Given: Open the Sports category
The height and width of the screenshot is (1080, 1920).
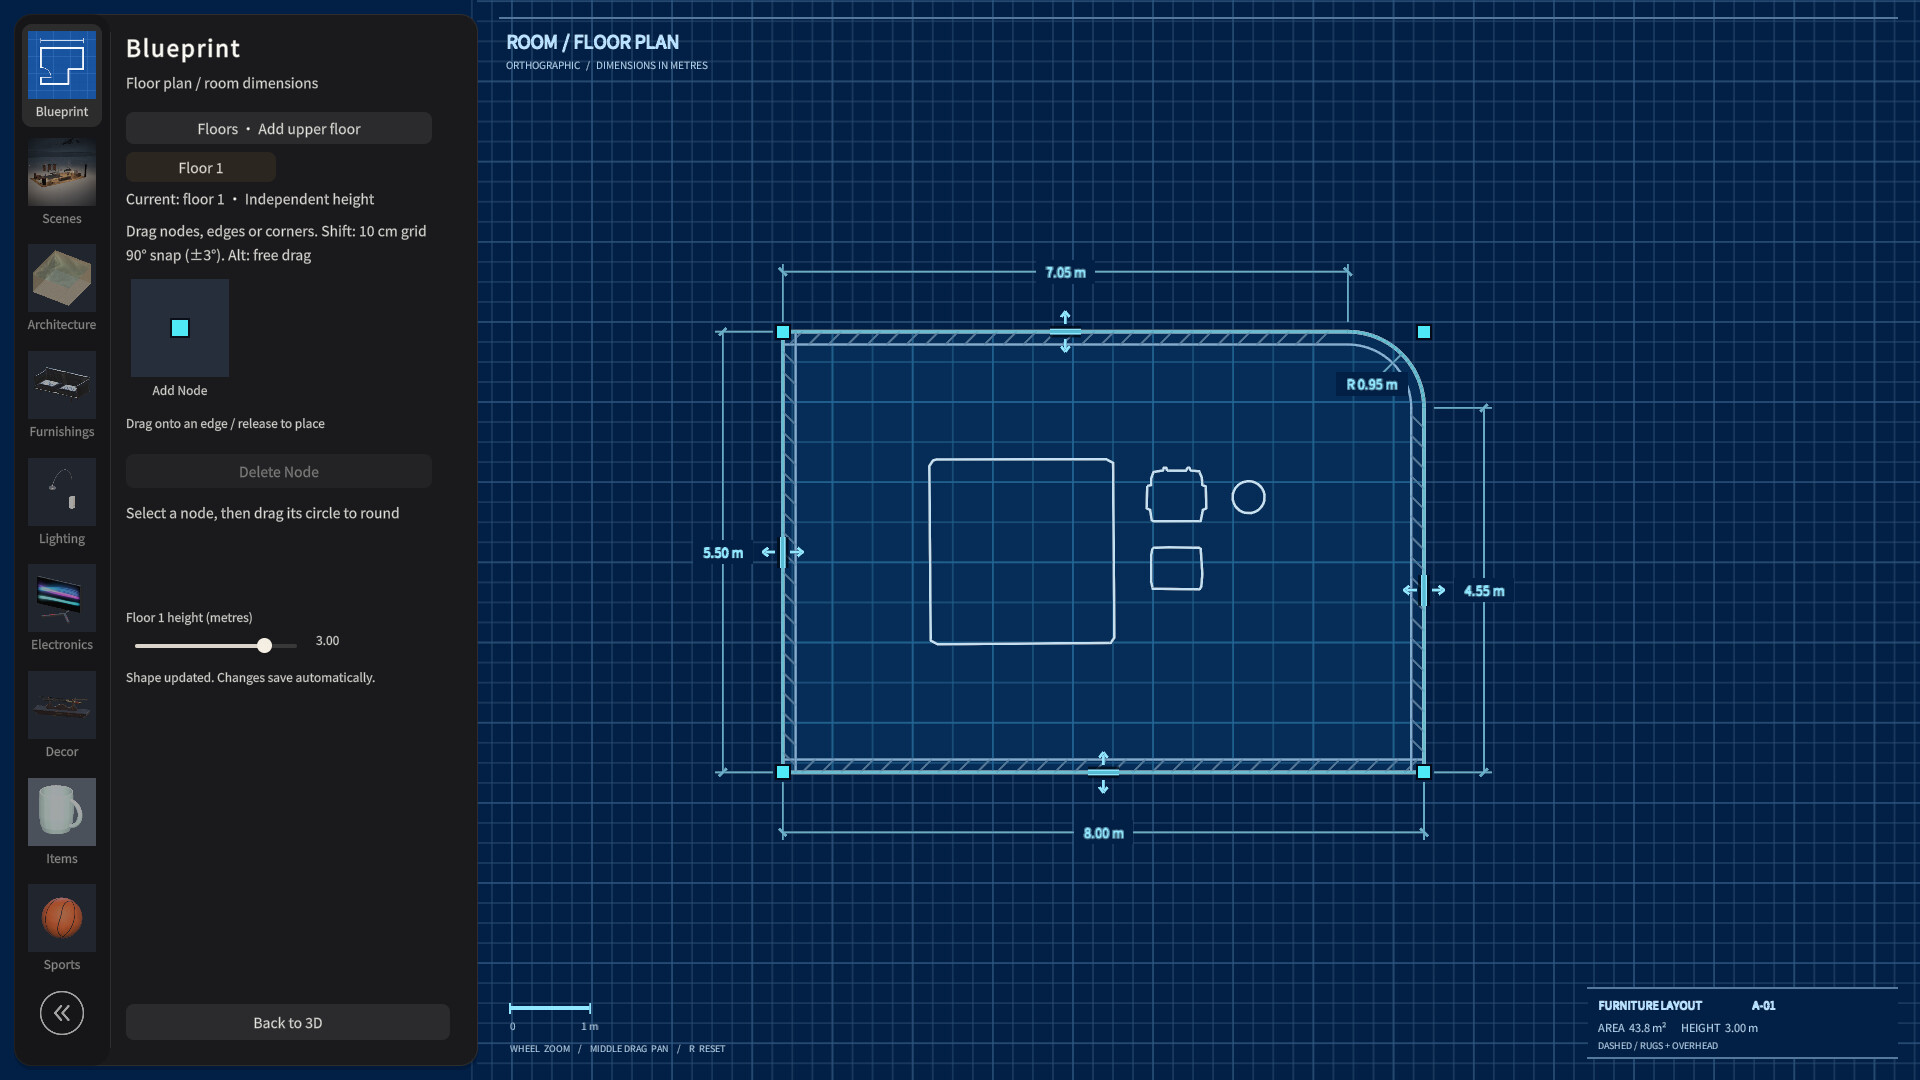Looking at the screenshot, I should (62, 929).
